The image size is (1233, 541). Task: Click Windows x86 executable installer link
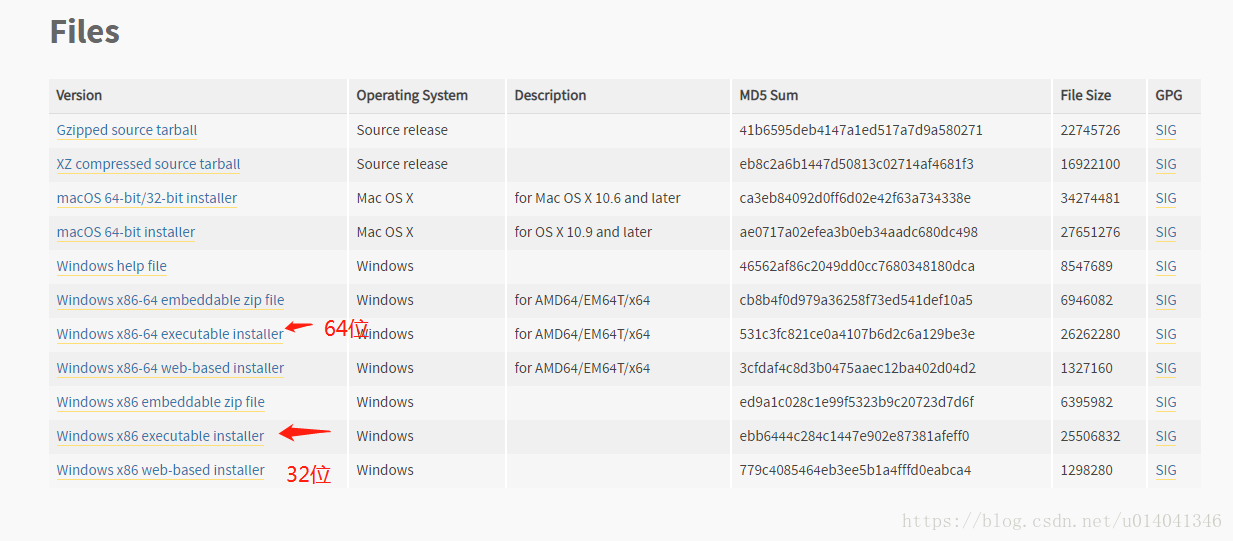tap(161, 436)
